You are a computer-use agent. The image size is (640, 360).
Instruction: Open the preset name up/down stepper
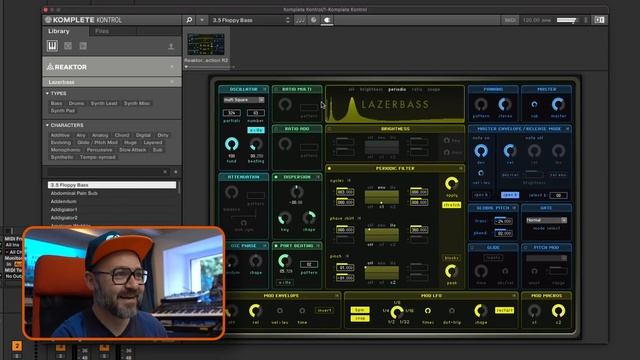(288, 20)
